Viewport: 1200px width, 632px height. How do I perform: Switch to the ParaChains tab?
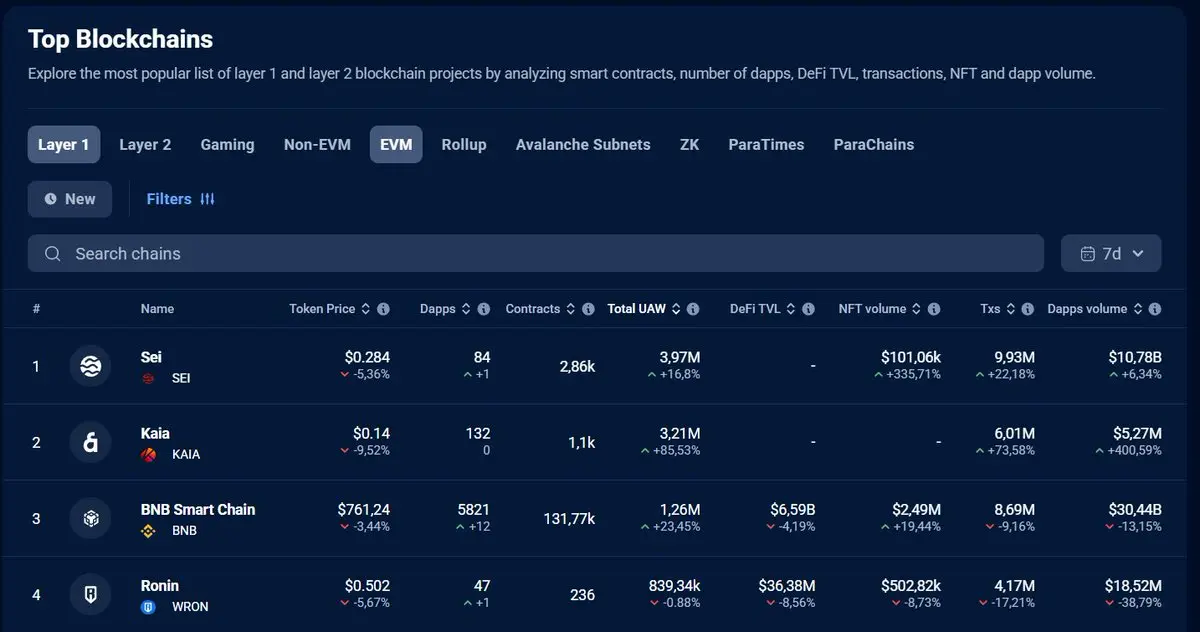coord(874,144)
